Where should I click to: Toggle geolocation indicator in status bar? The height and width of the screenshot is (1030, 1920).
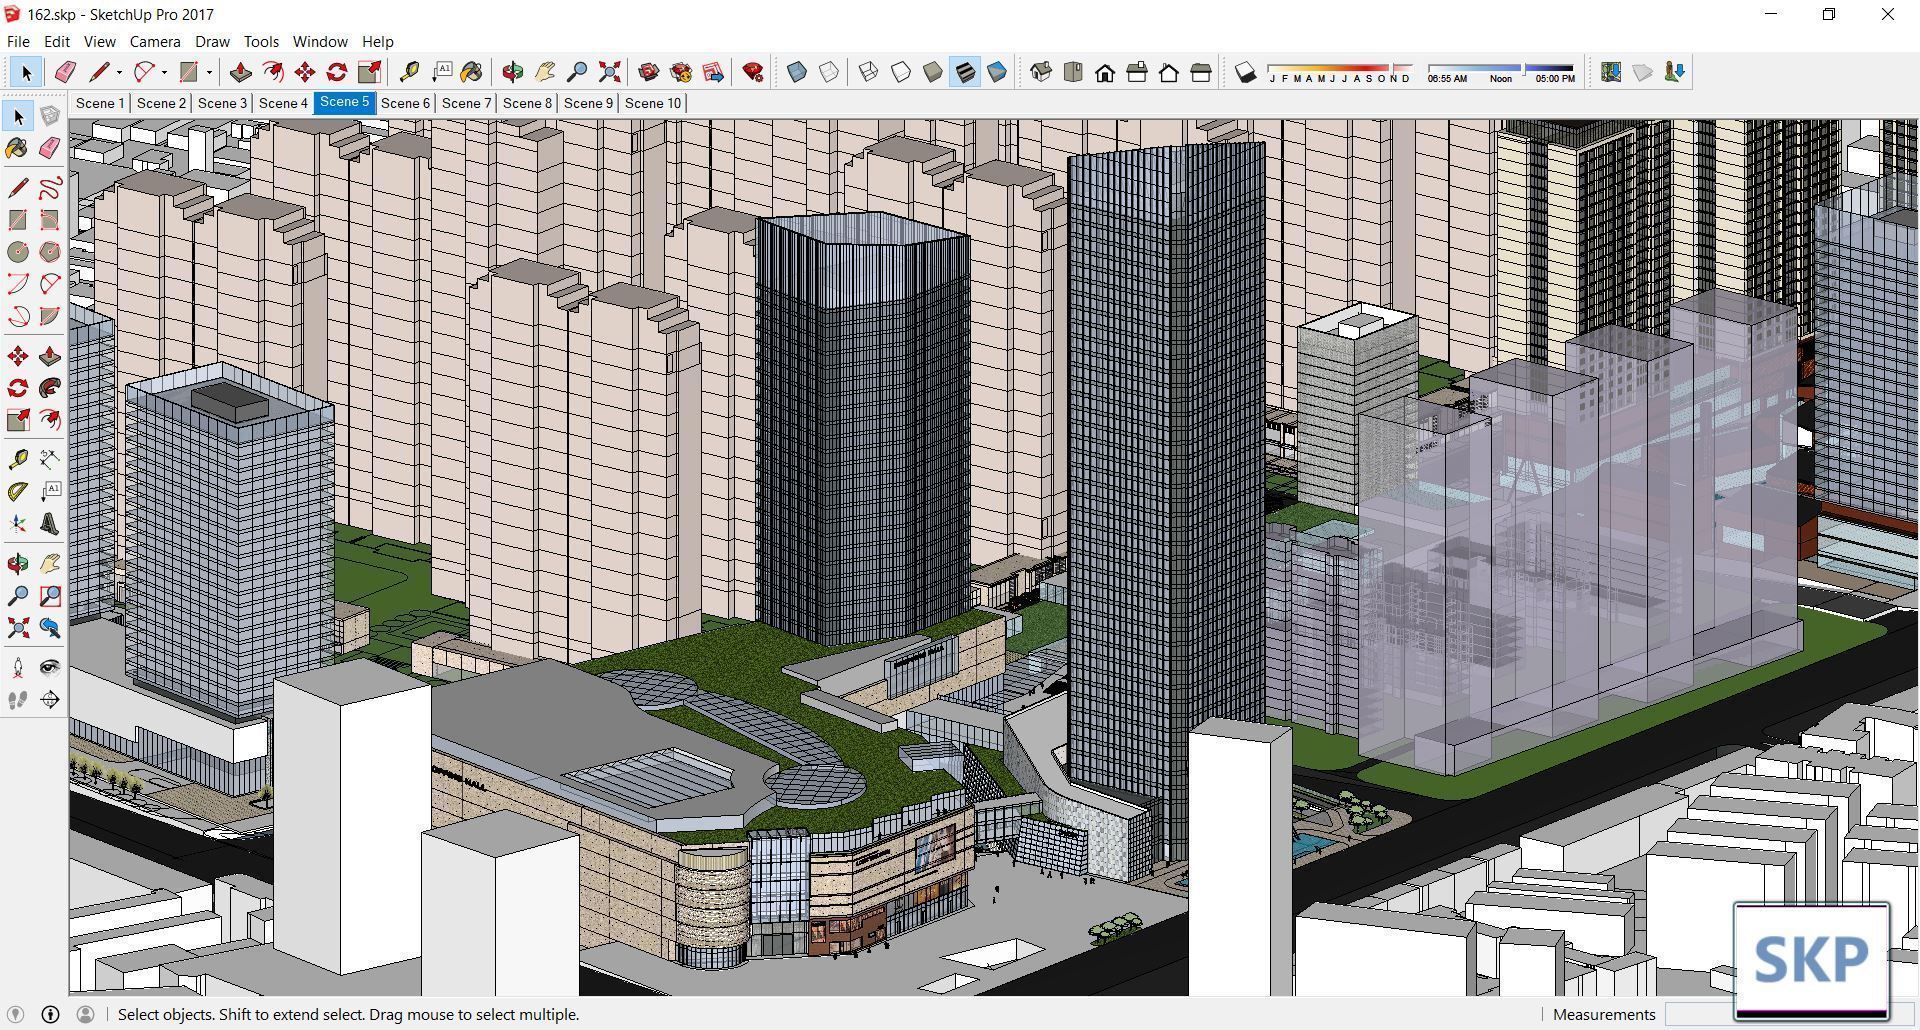15,1014
